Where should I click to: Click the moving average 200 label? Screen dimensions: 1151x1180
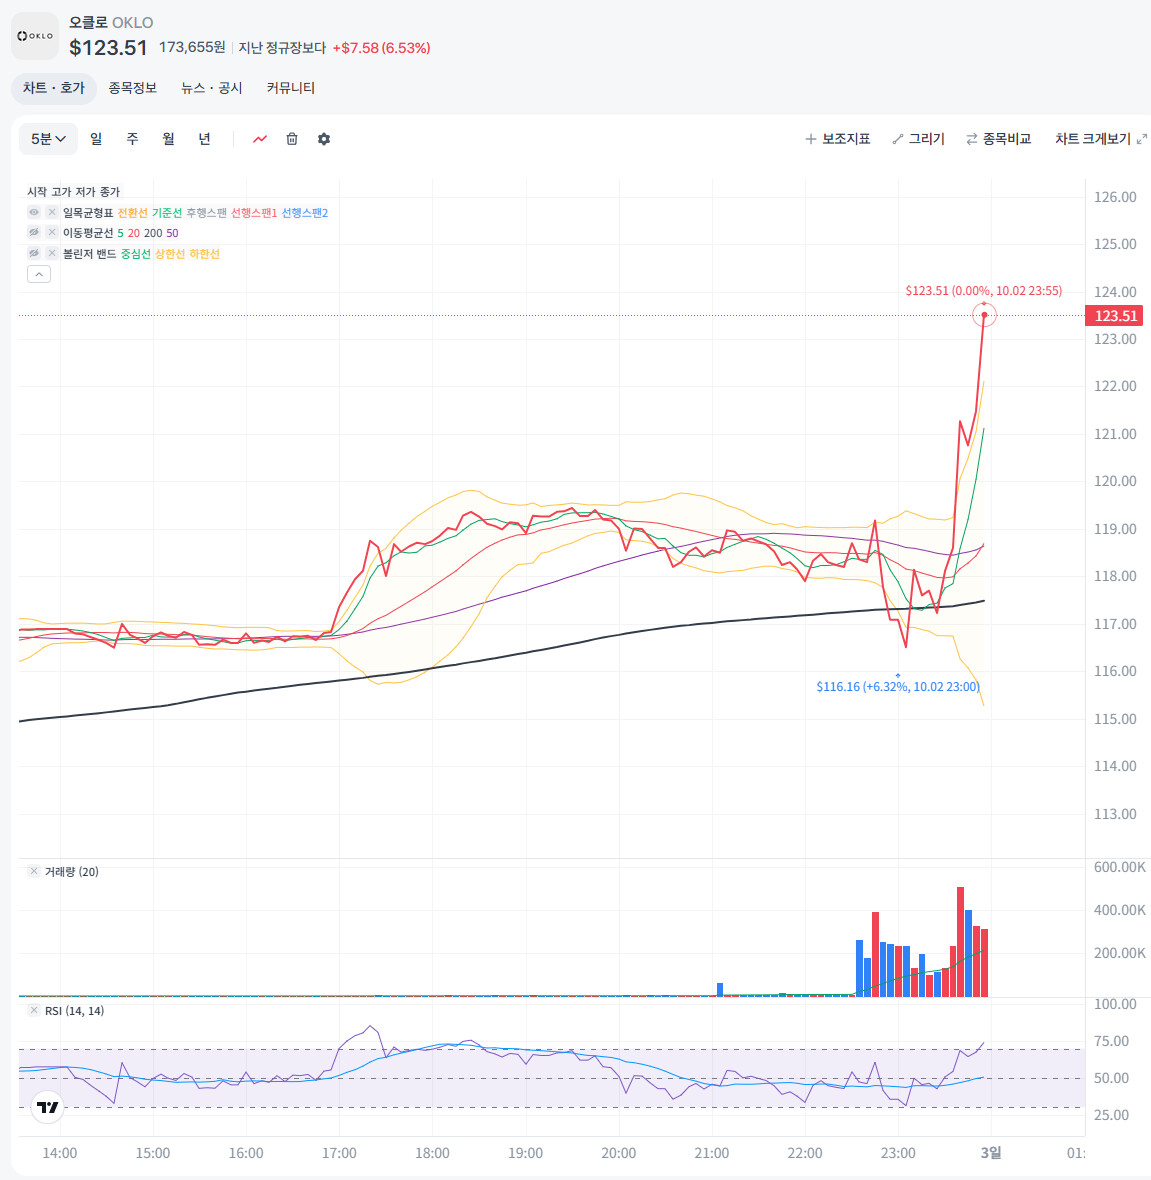pyautogui.click(x=153, y=233)
